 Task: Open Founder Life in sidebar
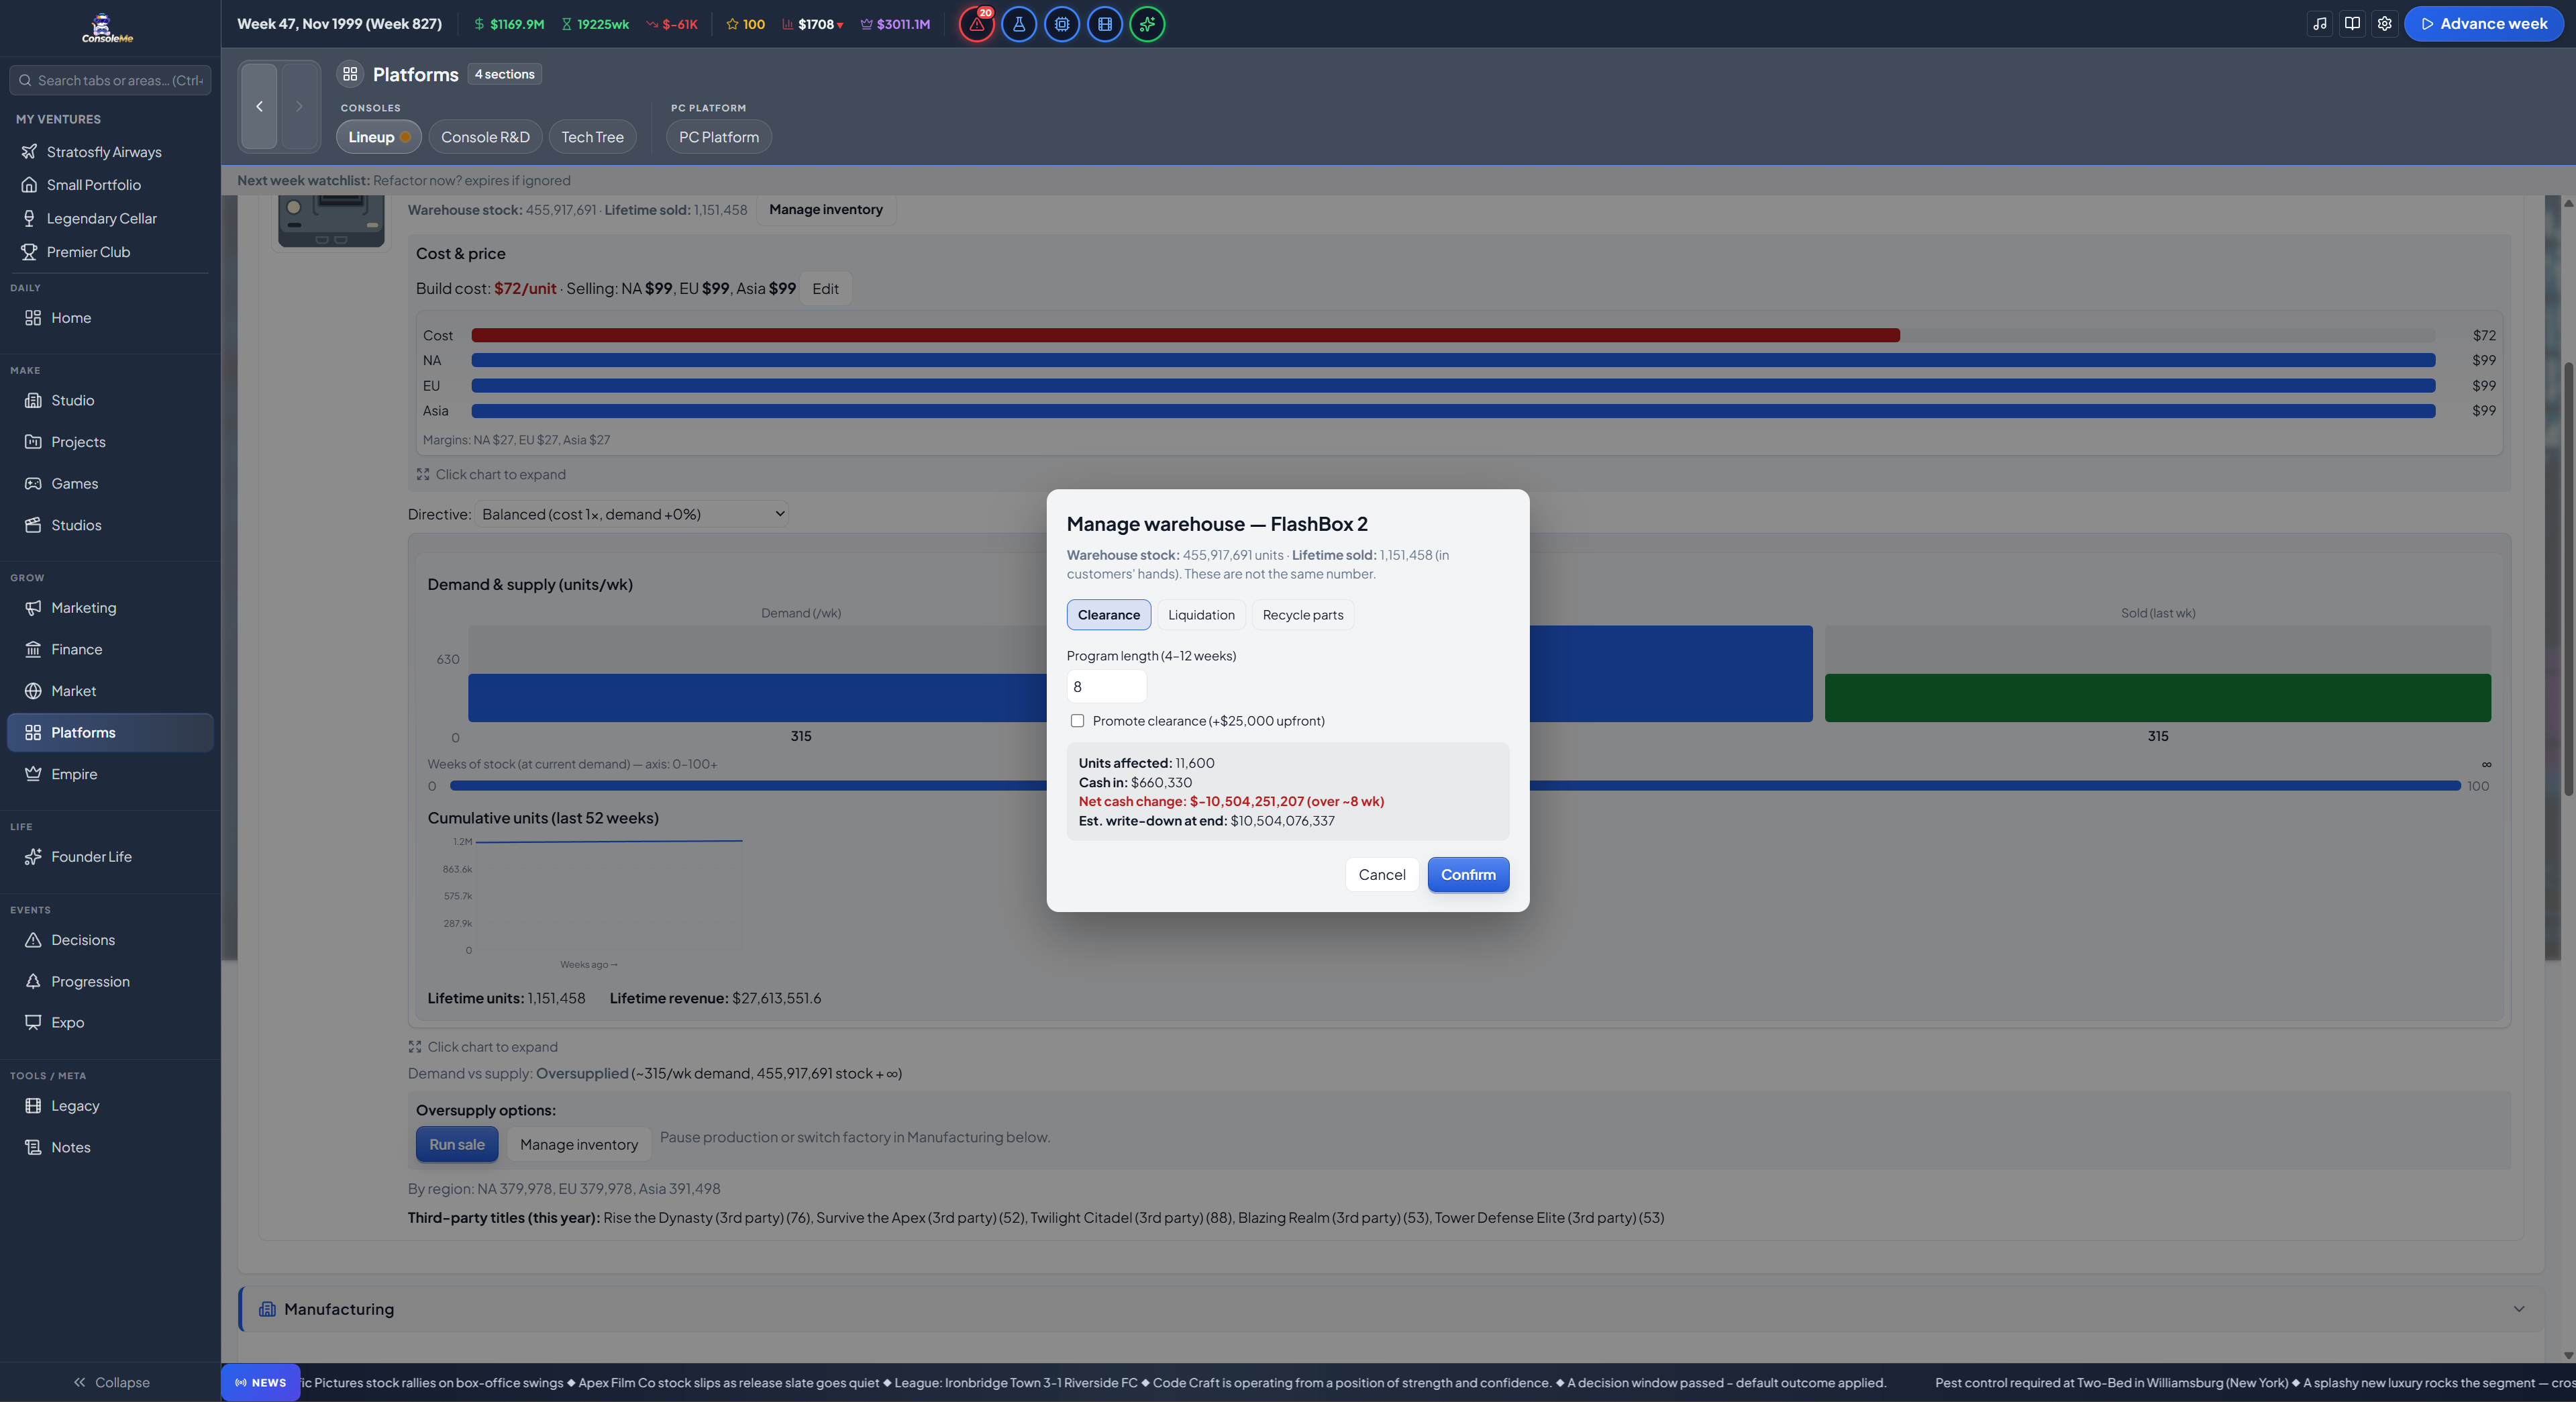(110, 857)
